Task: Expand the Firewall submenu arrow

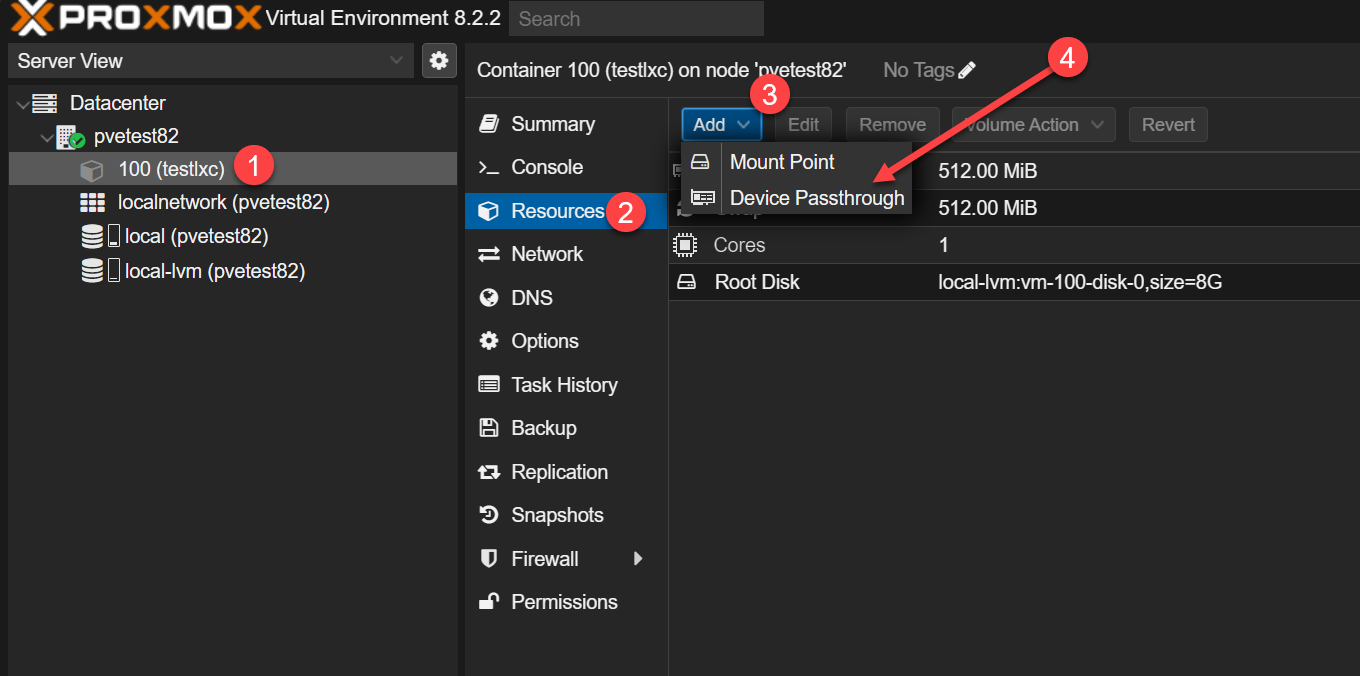Action: [x=638, y=559]
